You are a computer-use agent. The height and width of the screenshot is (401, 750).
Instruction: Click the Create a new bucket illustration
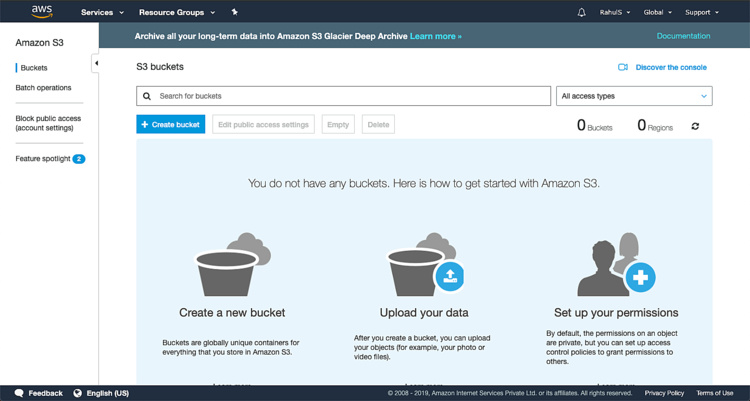click(231, 264)
